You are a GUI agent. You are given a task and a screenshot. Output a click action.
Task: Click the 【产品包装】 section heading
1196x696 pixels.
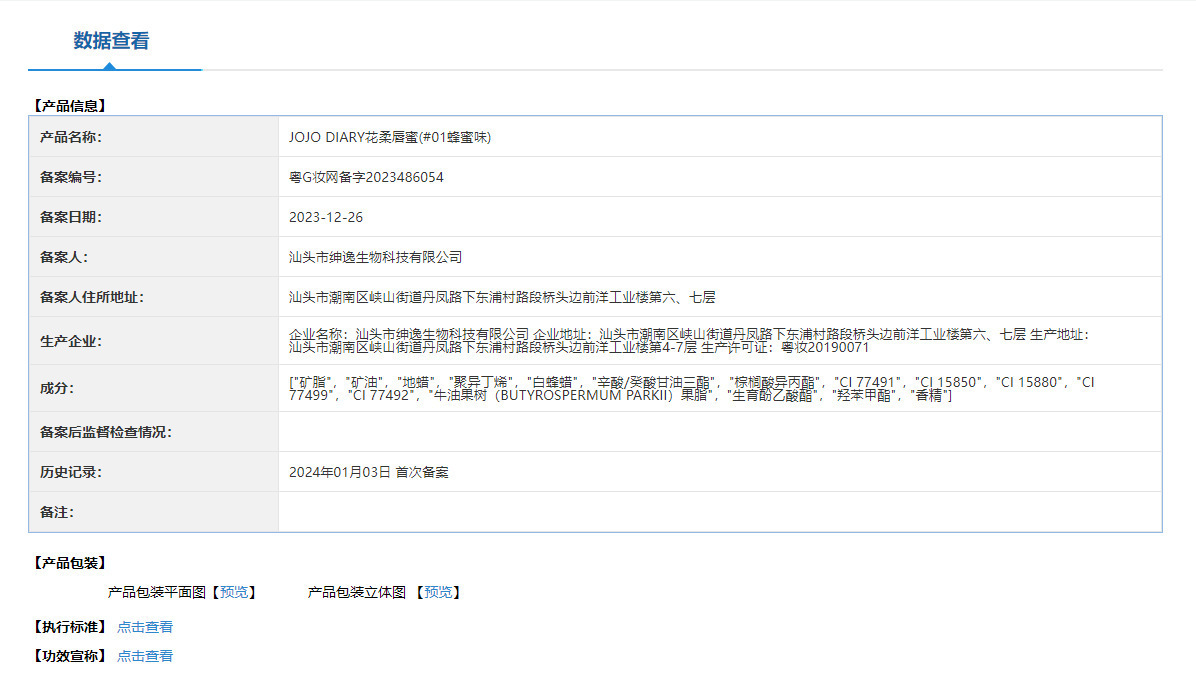69,563
